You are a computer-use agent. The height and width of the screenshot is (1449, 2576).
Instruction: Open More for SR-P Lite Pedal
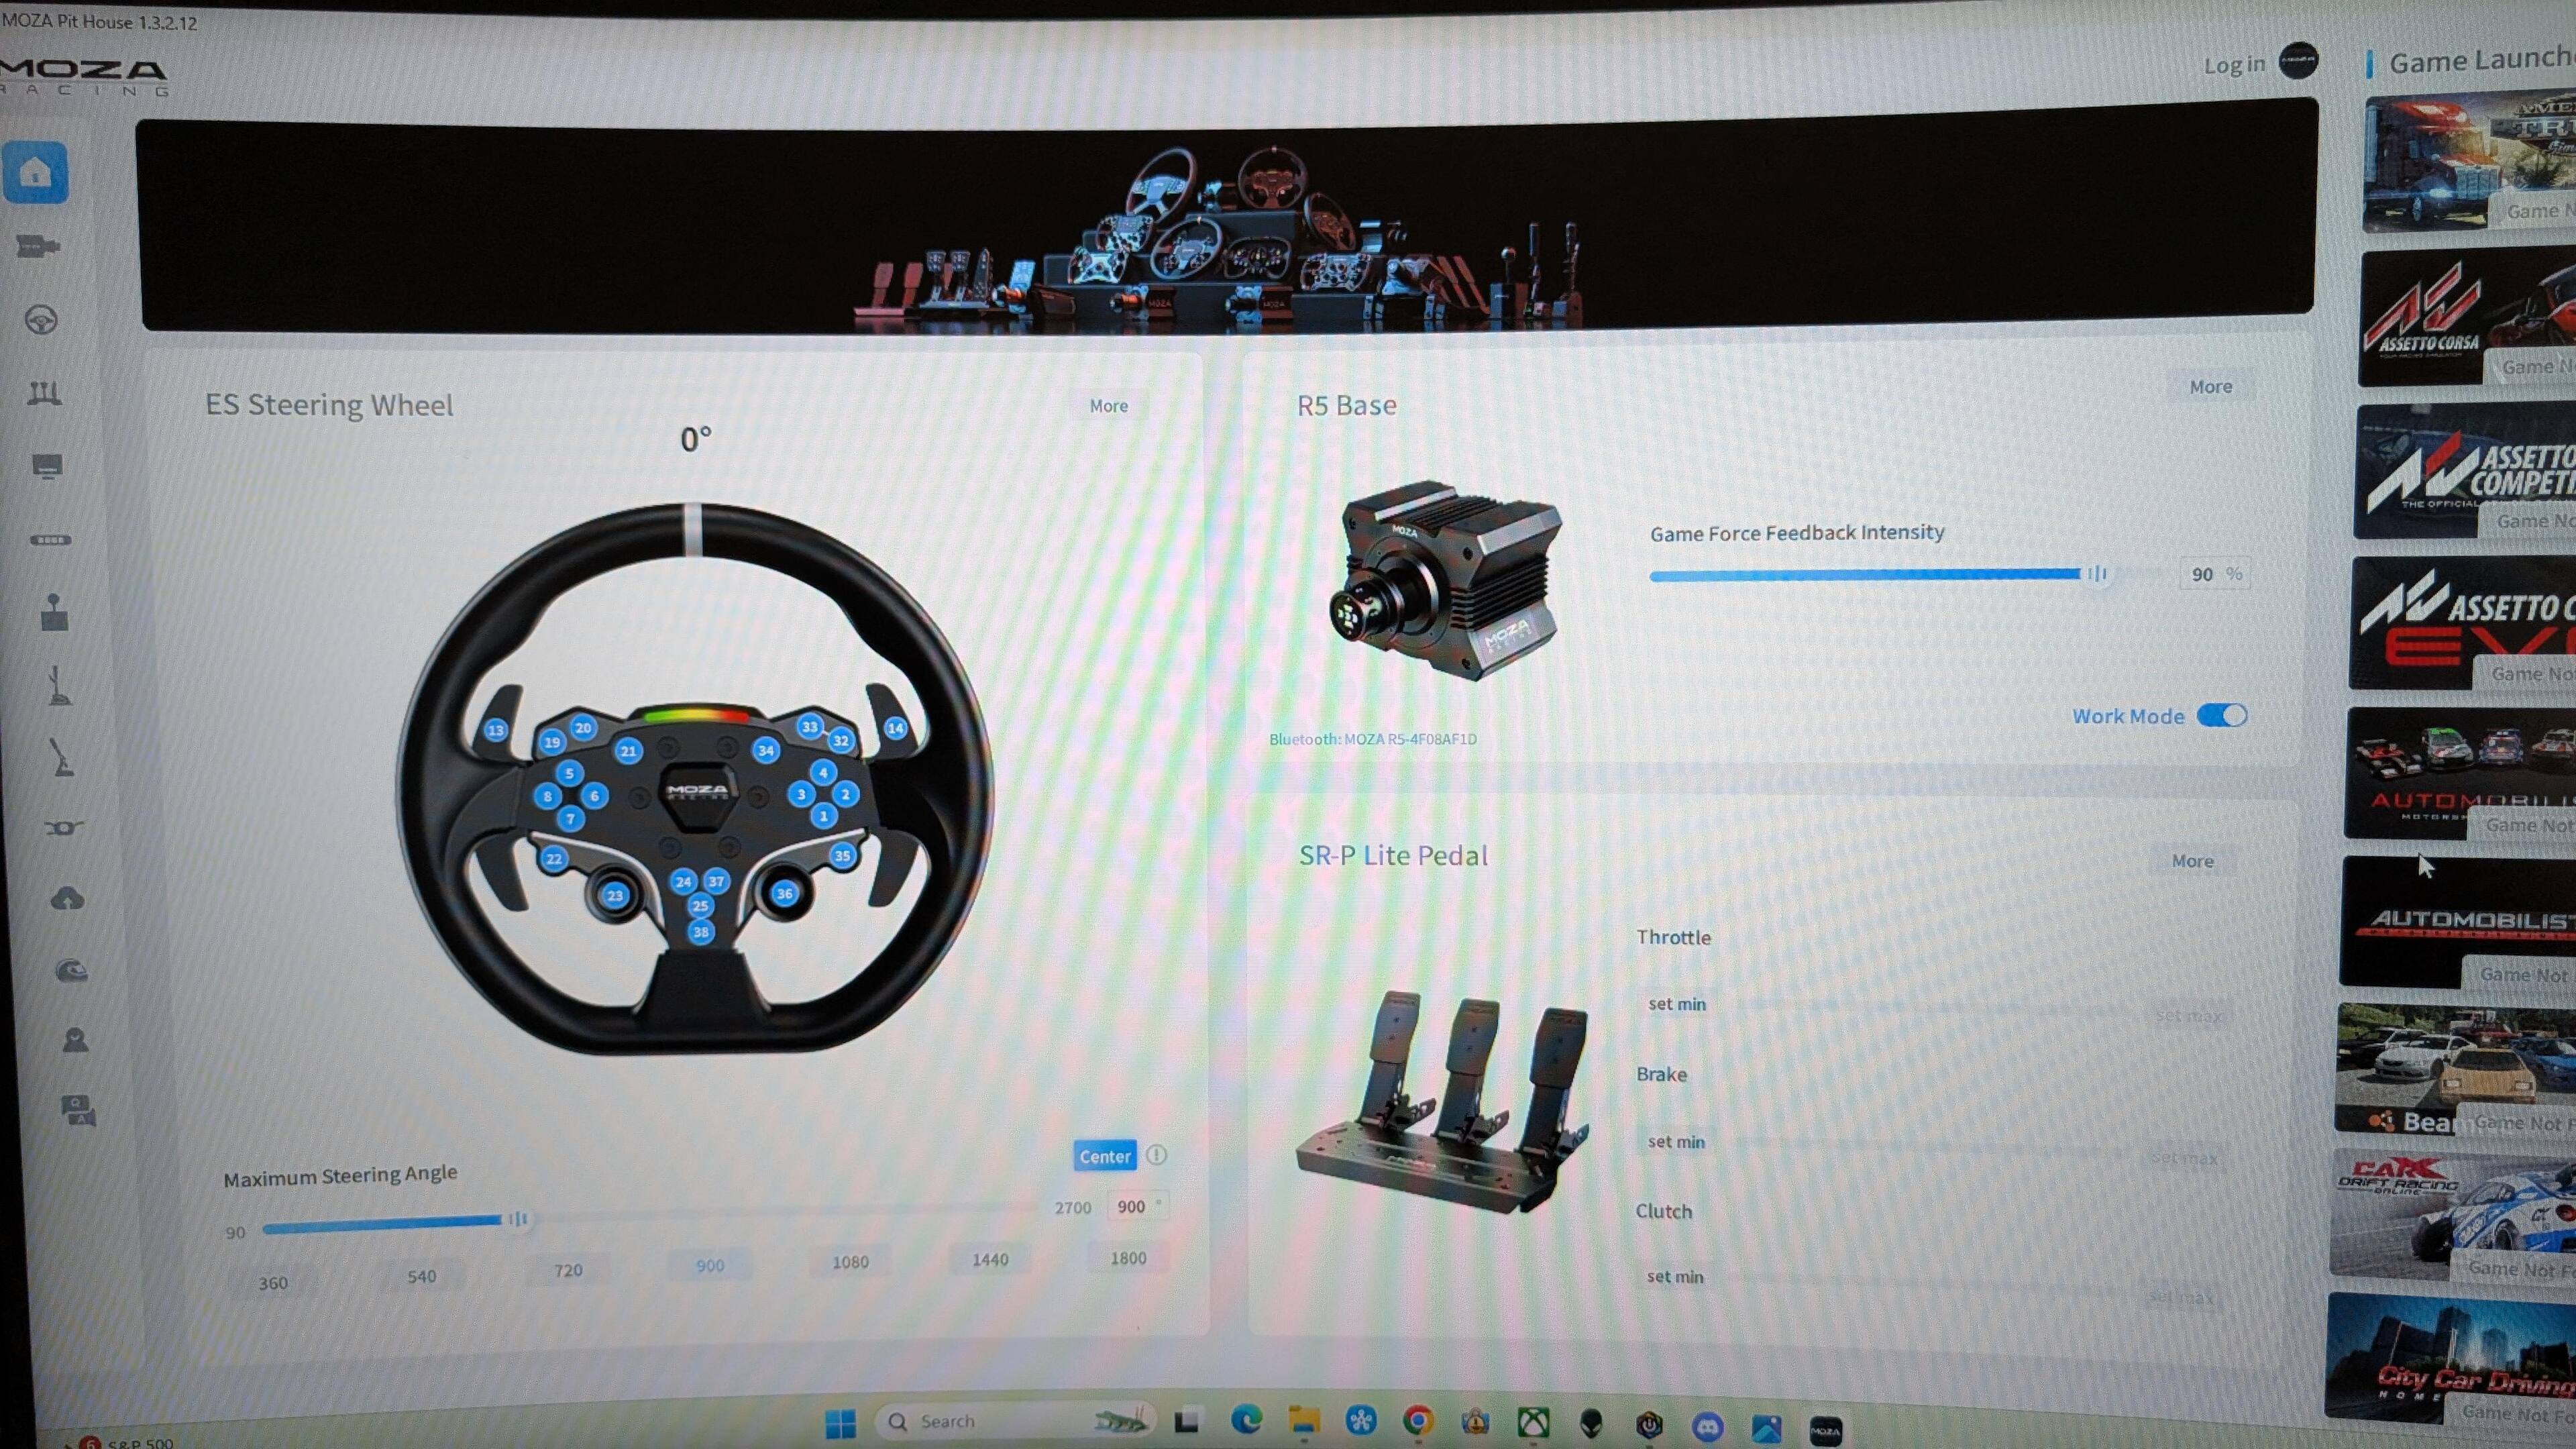point(2192,861)
